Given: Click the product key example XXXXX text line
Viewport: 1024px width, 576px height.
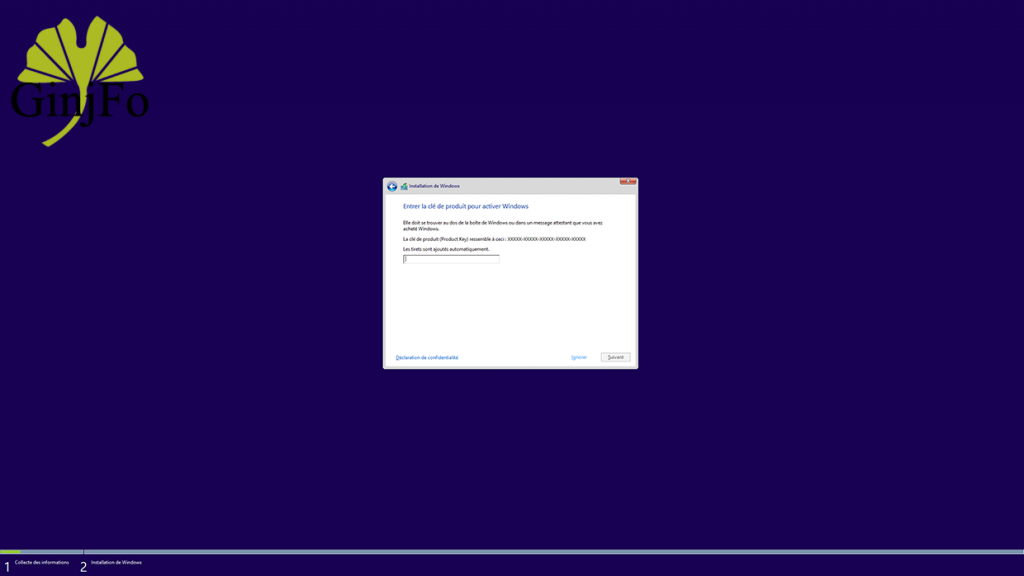Looking at the screenshot, I should pyautogui.click(x=494, y=239).
